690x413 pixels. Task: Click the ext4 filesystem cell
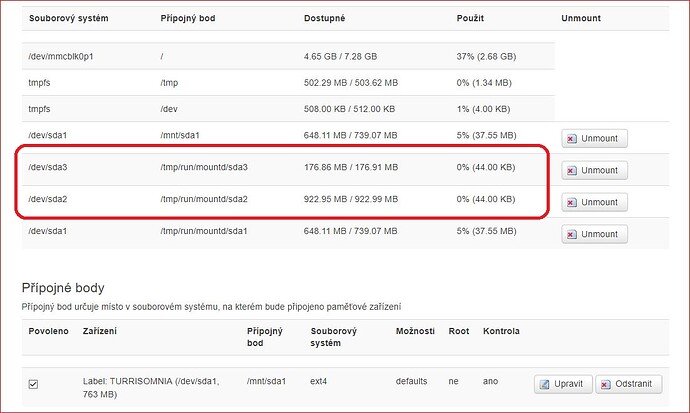coord(319,381)
